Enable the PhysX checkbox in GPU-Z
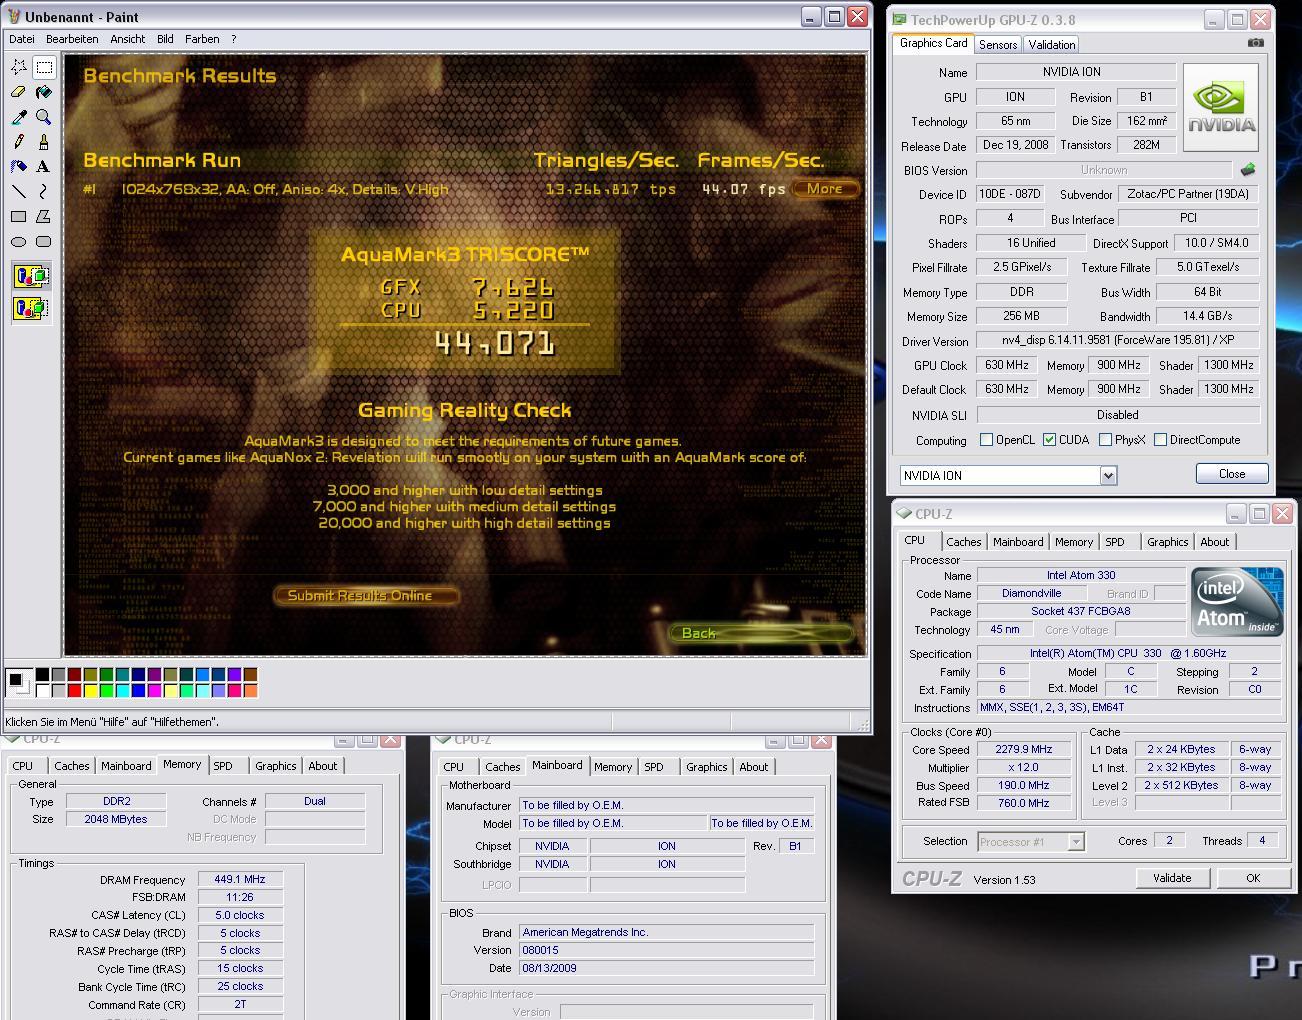 1105,440
